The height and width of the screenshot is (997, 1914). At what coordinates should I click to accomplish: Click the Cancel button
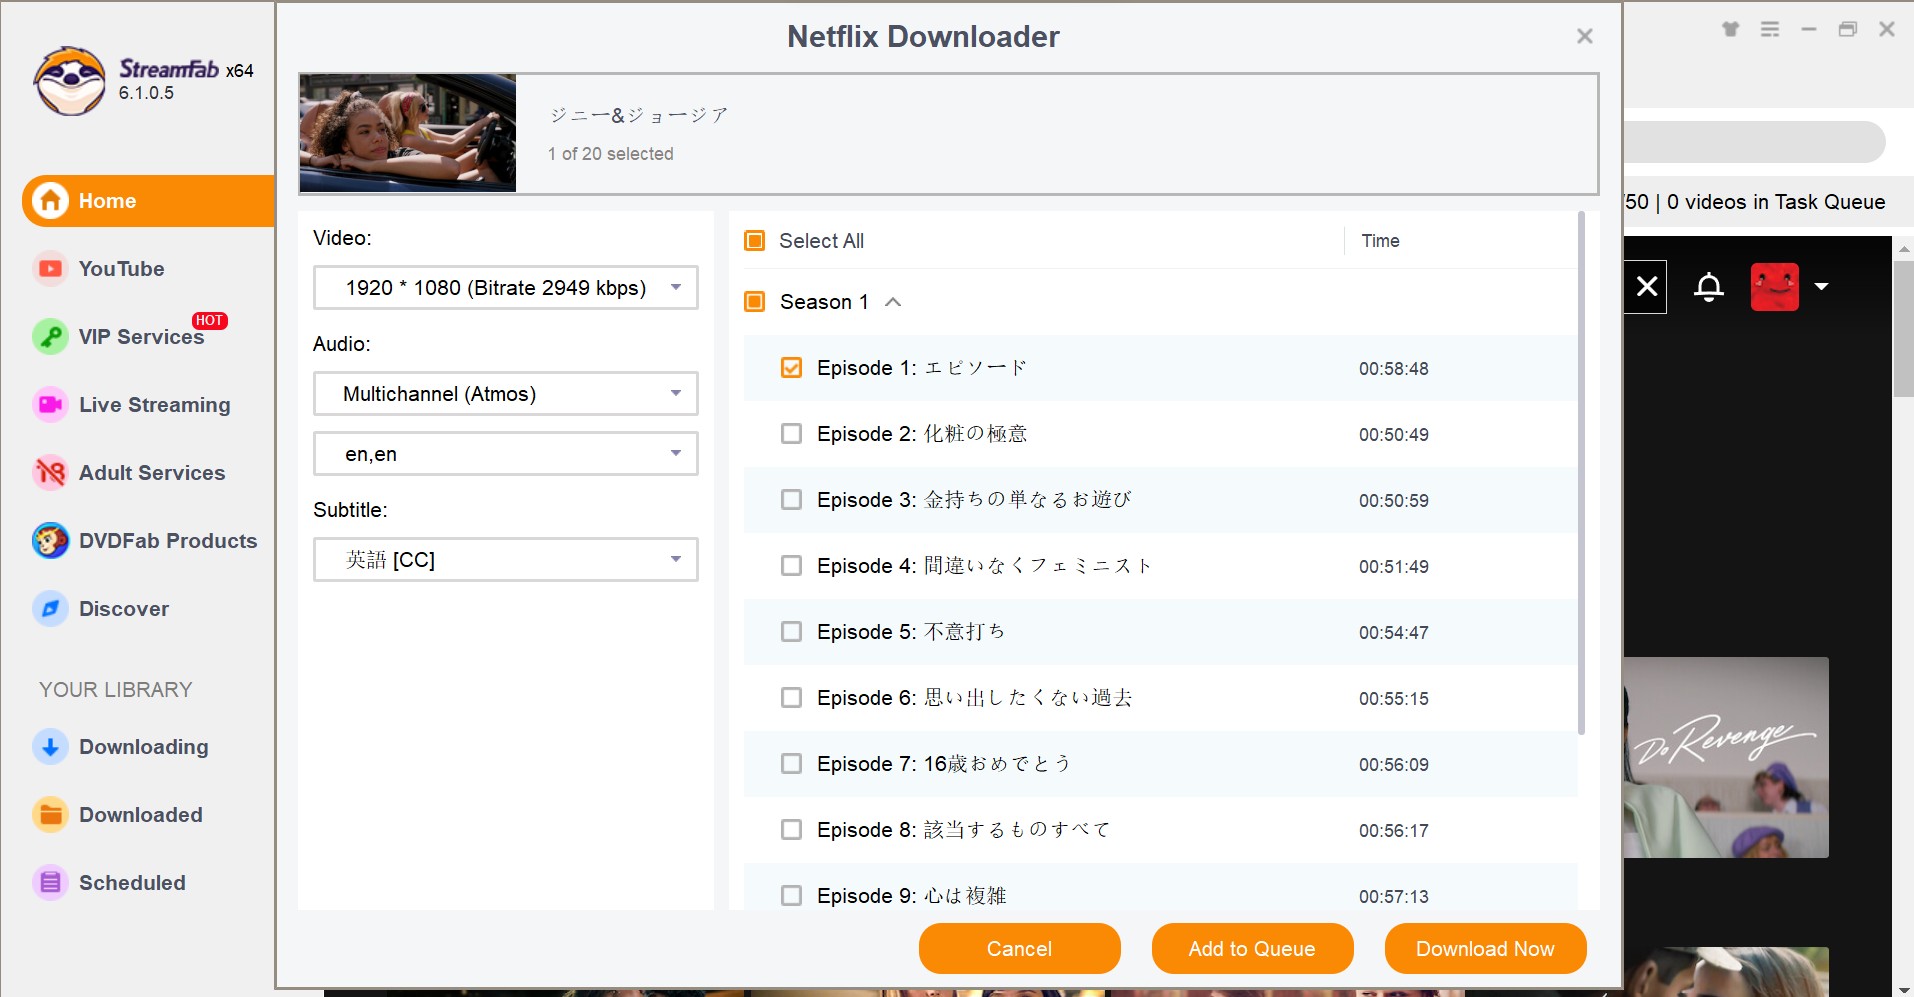pyautogui.click(x=1020, y=949)
